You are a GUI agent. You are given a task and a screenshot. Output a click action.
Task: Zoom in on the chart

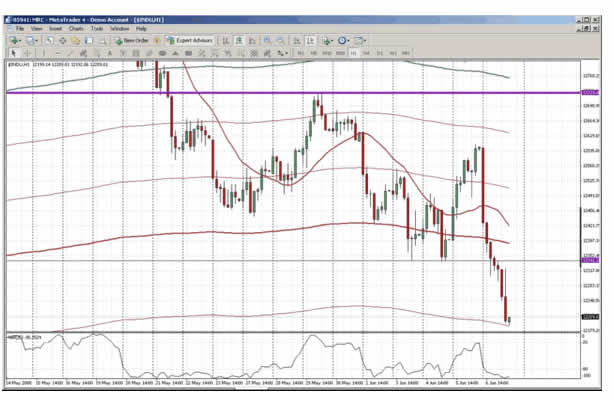(x=267, y=40)
